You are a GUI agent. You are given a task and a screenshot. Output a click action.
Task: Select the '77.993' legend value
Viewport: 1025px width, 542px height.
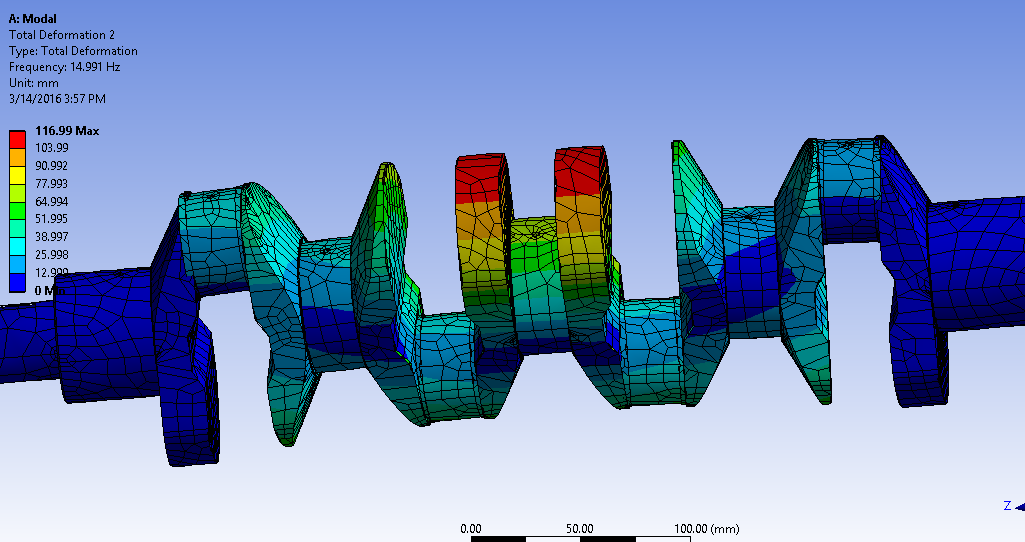pos(52,184)
